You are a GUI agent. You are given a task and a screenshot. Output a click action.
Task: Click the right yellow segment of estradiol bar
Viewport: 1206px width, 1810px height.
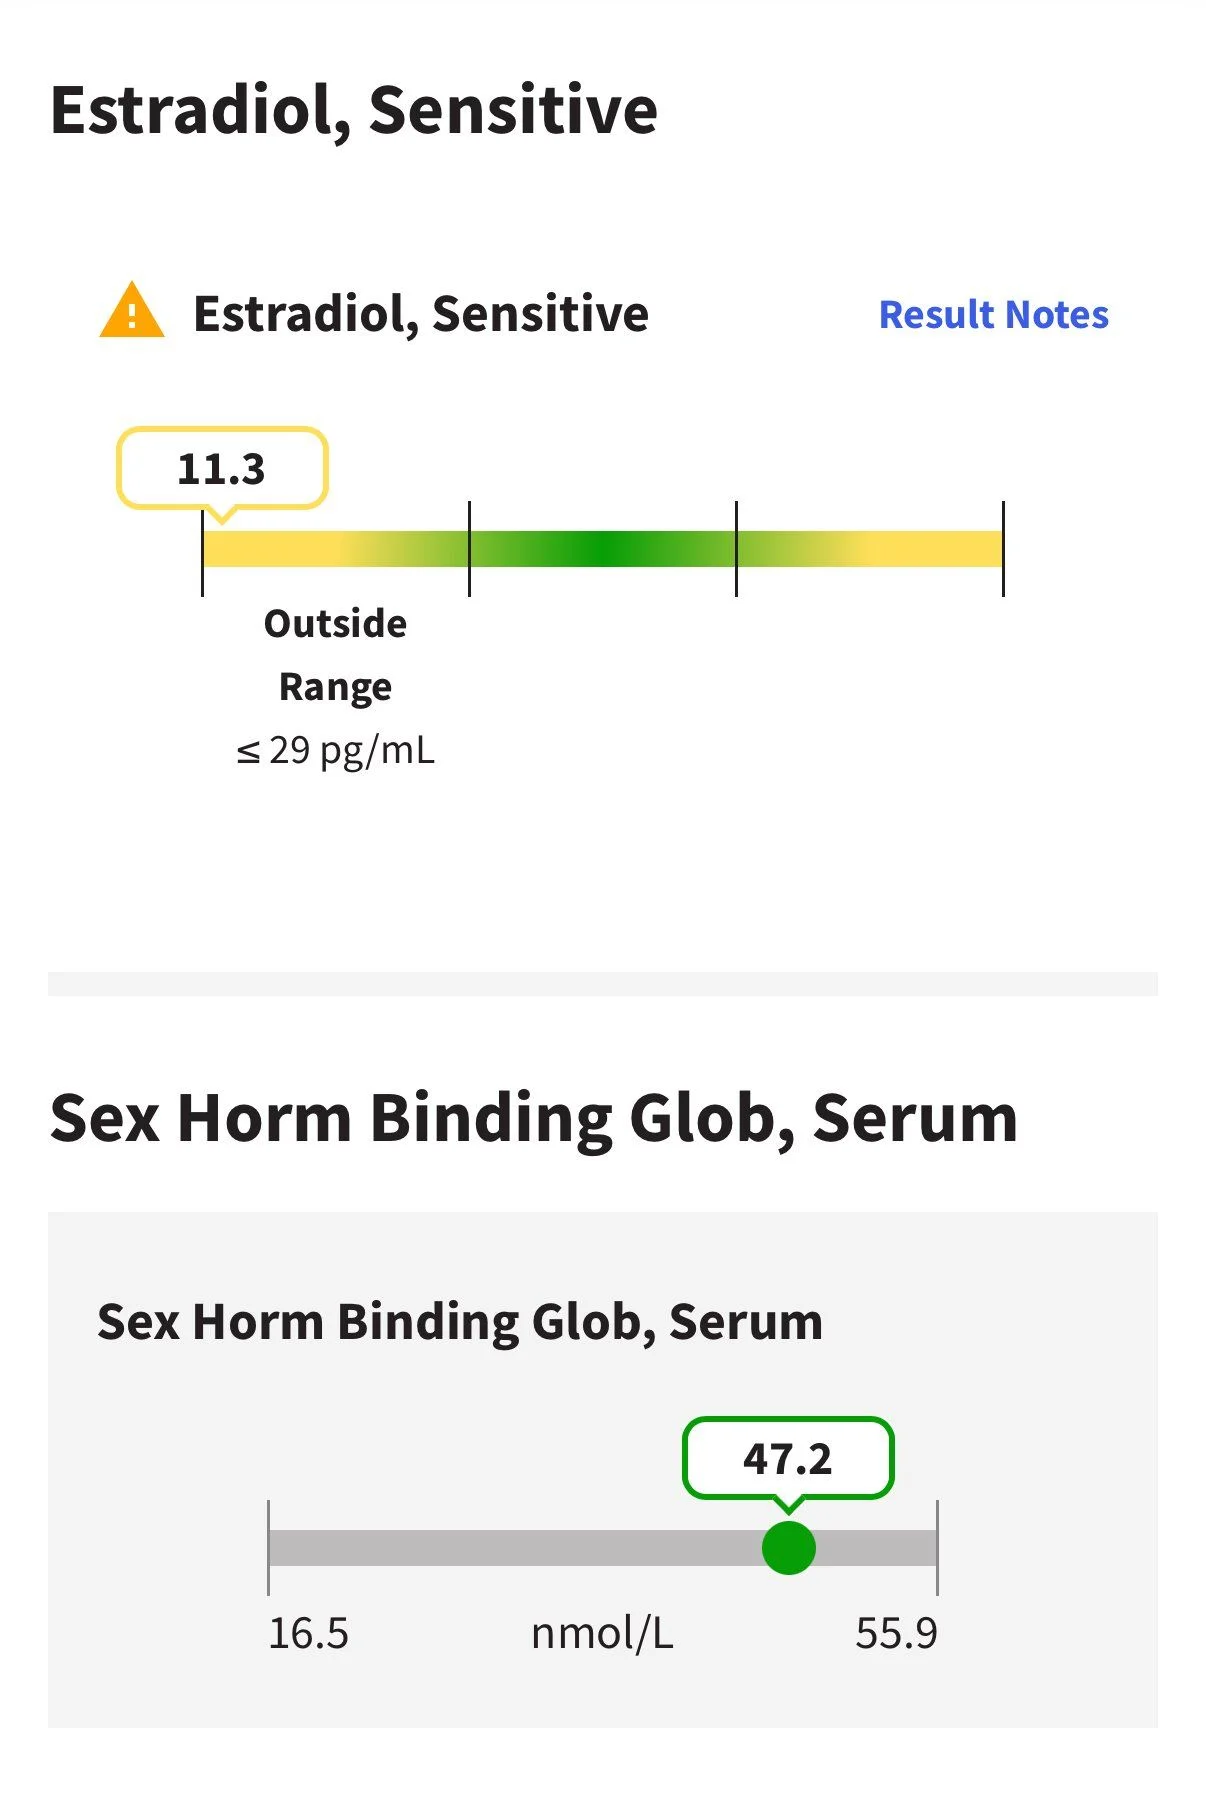870,549
